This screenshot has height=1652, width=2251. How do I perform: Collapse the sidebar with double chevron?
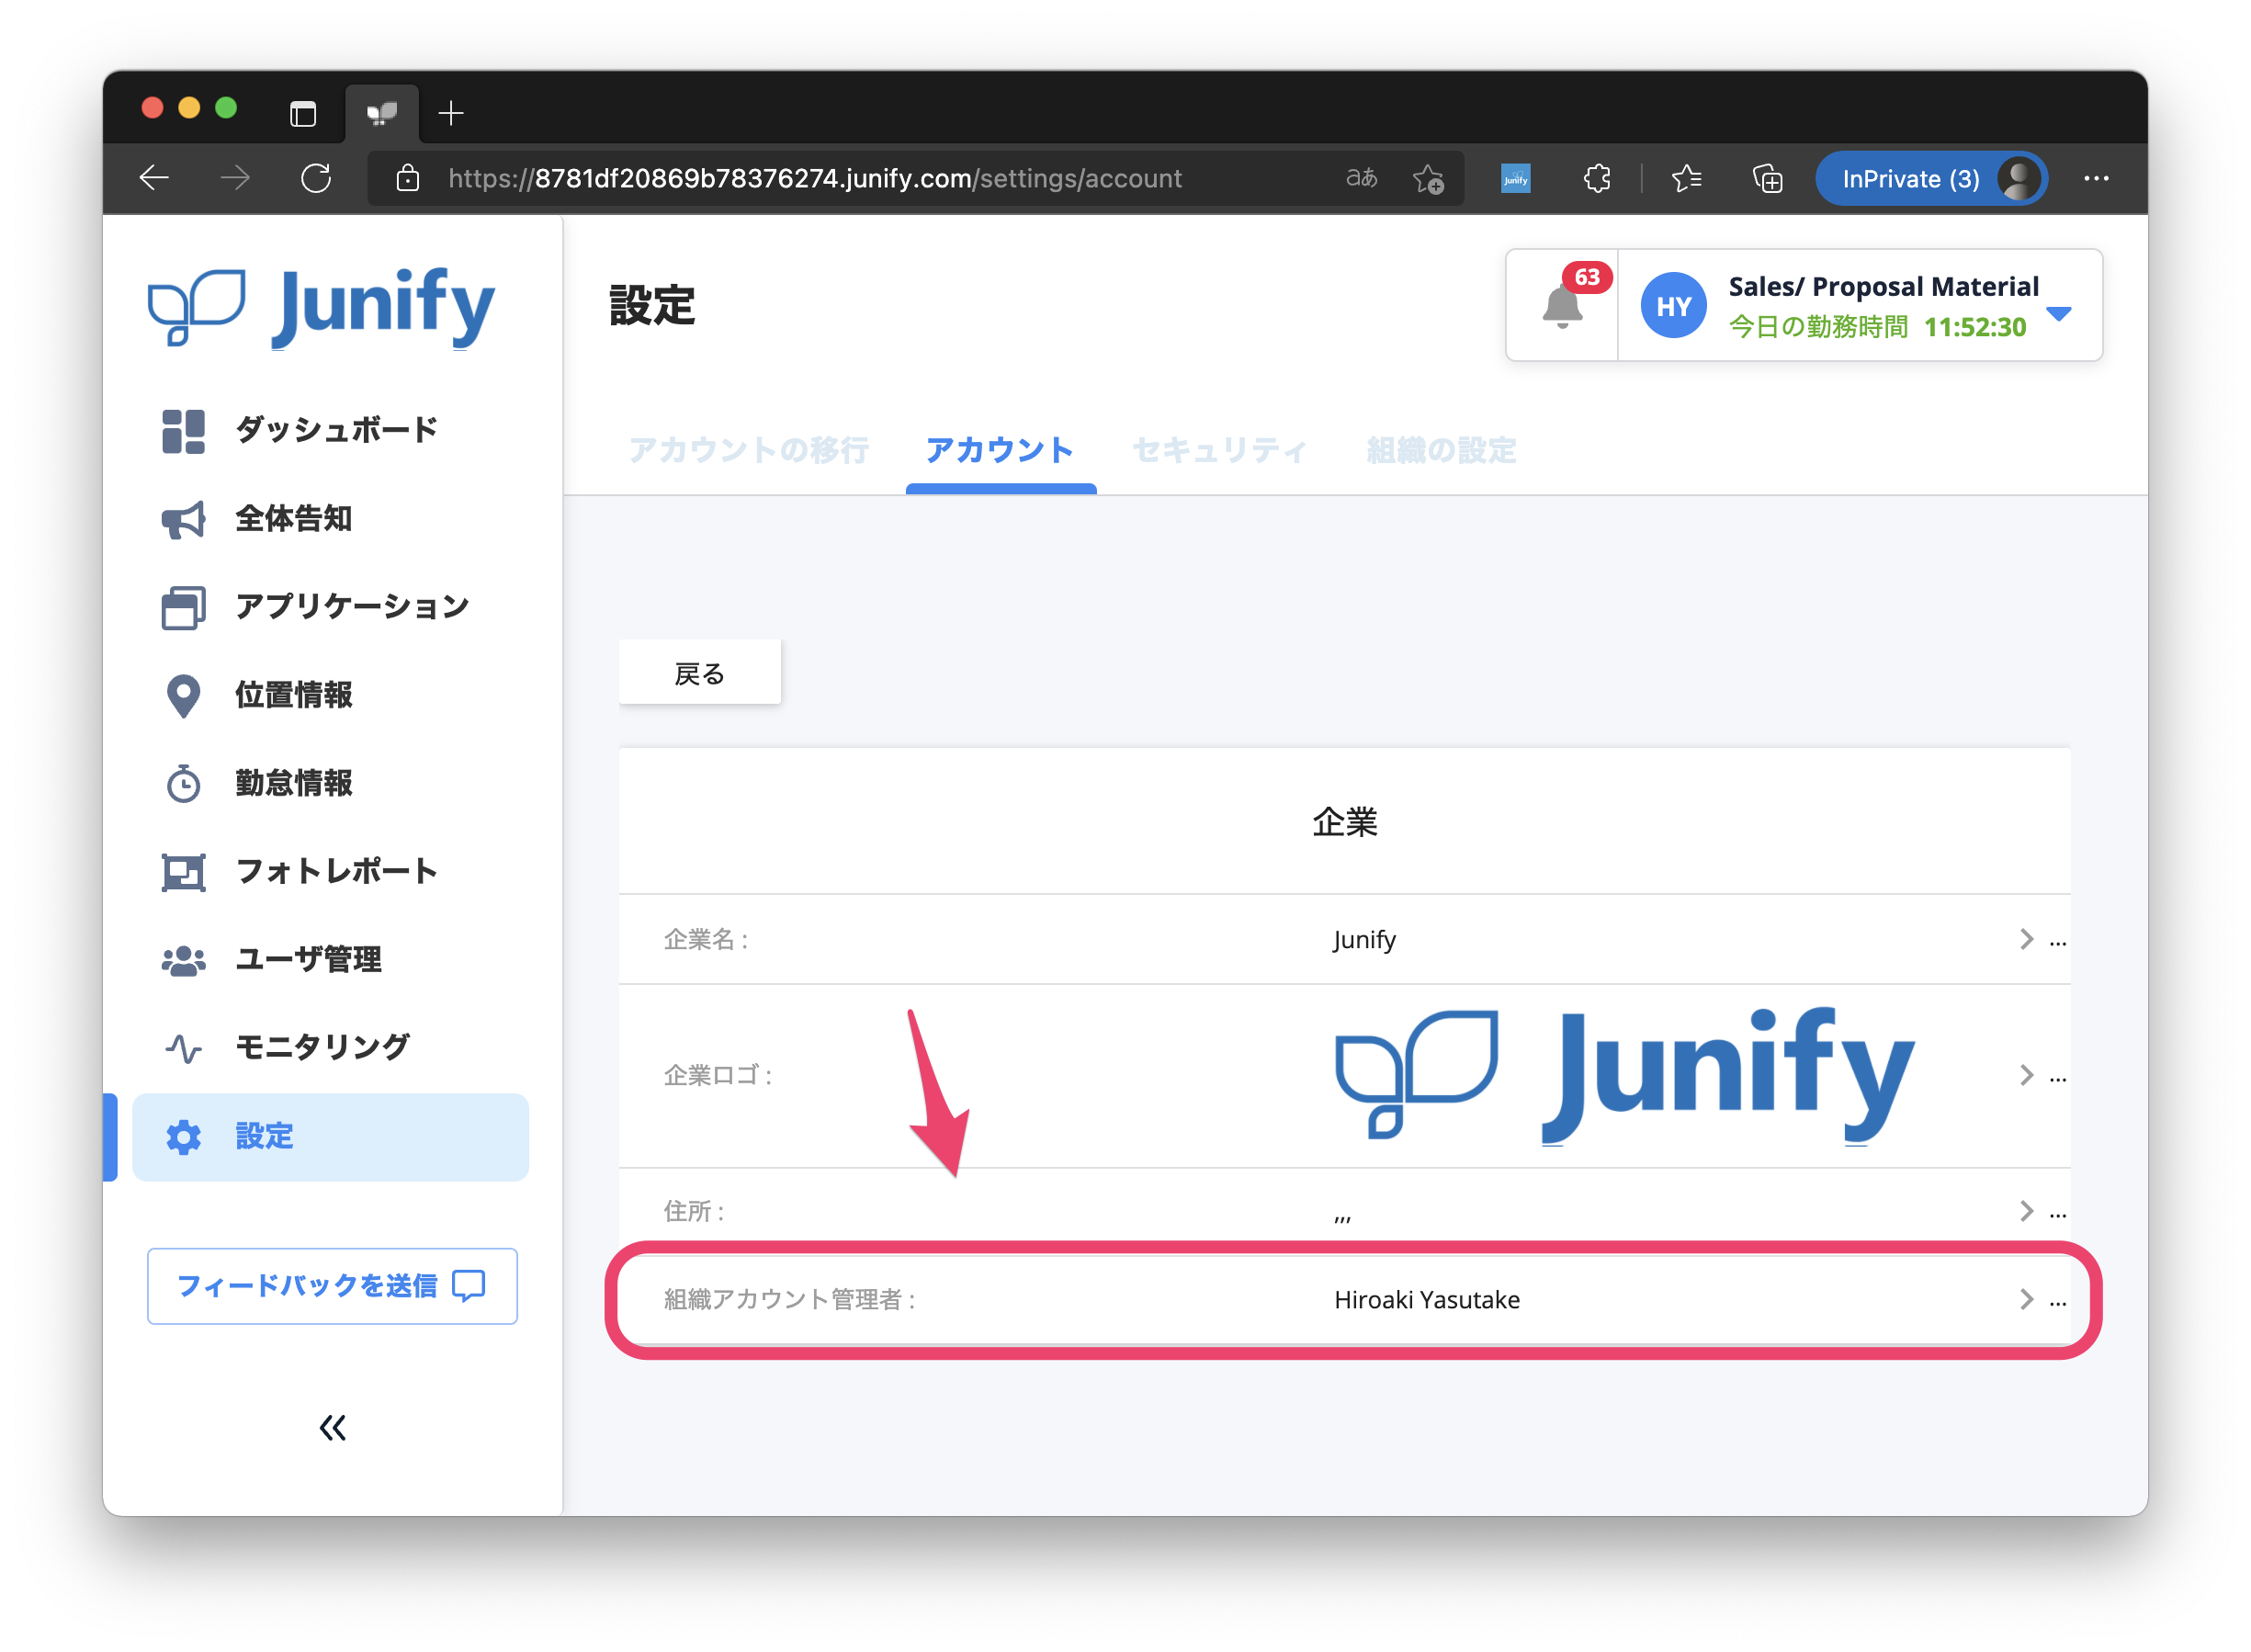tap(332, 1428)
